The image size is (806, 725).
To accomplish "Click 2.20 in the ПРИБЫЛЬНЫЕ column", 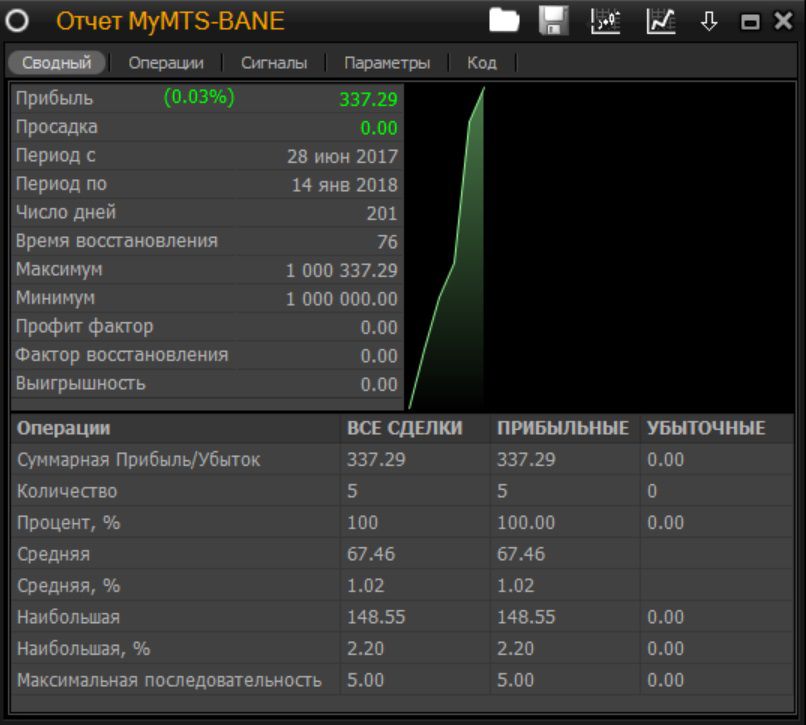I will coord(516,648).
